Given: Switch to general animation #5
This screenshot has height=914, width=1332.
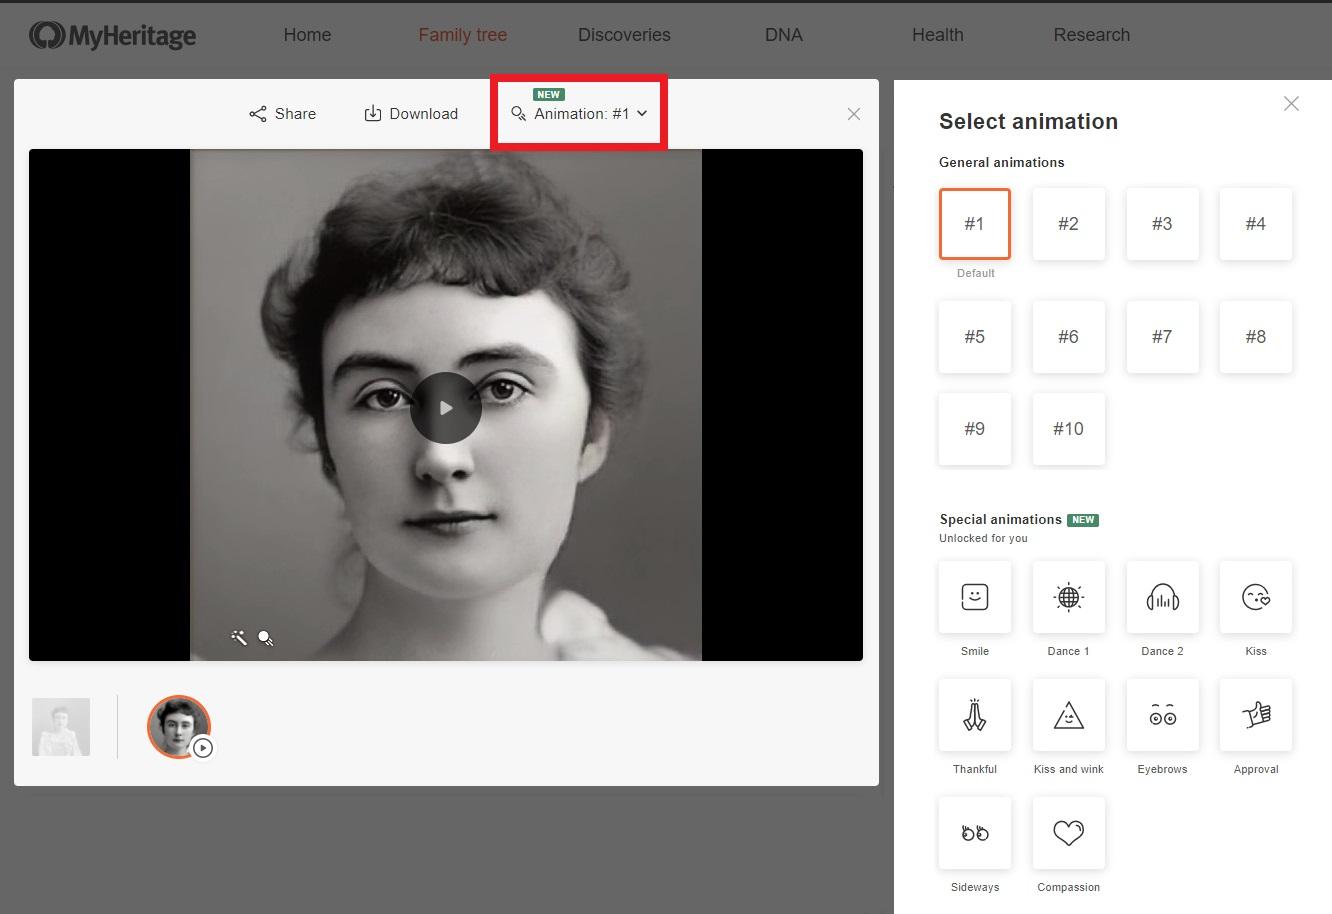Looking at the screenshot, I should [974, 337].
